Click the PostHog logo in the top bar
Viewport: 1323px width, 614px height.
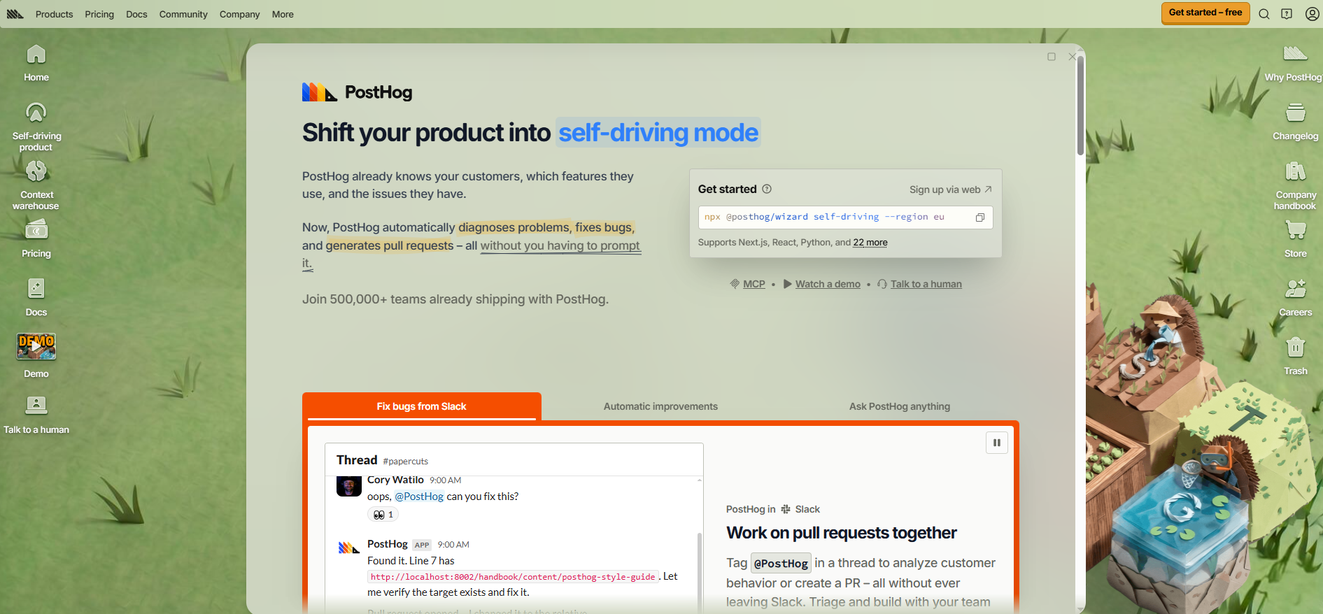tap(14, 14)
